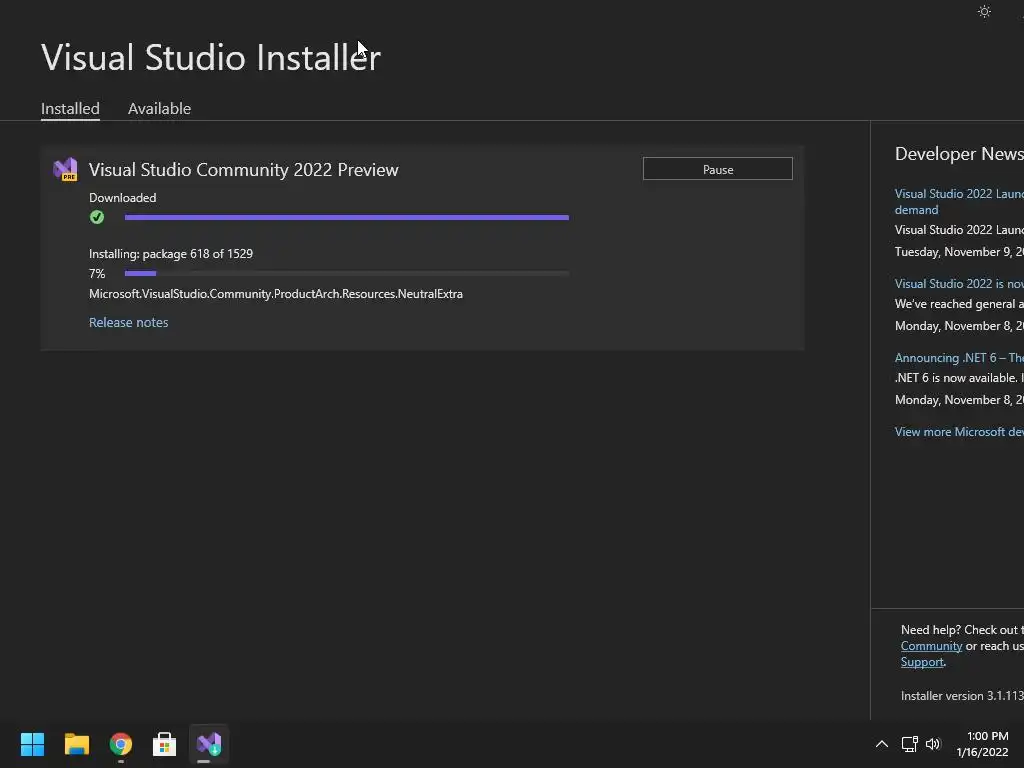Switch to the Available tab

pyautogui.click(x=159, y=108)
